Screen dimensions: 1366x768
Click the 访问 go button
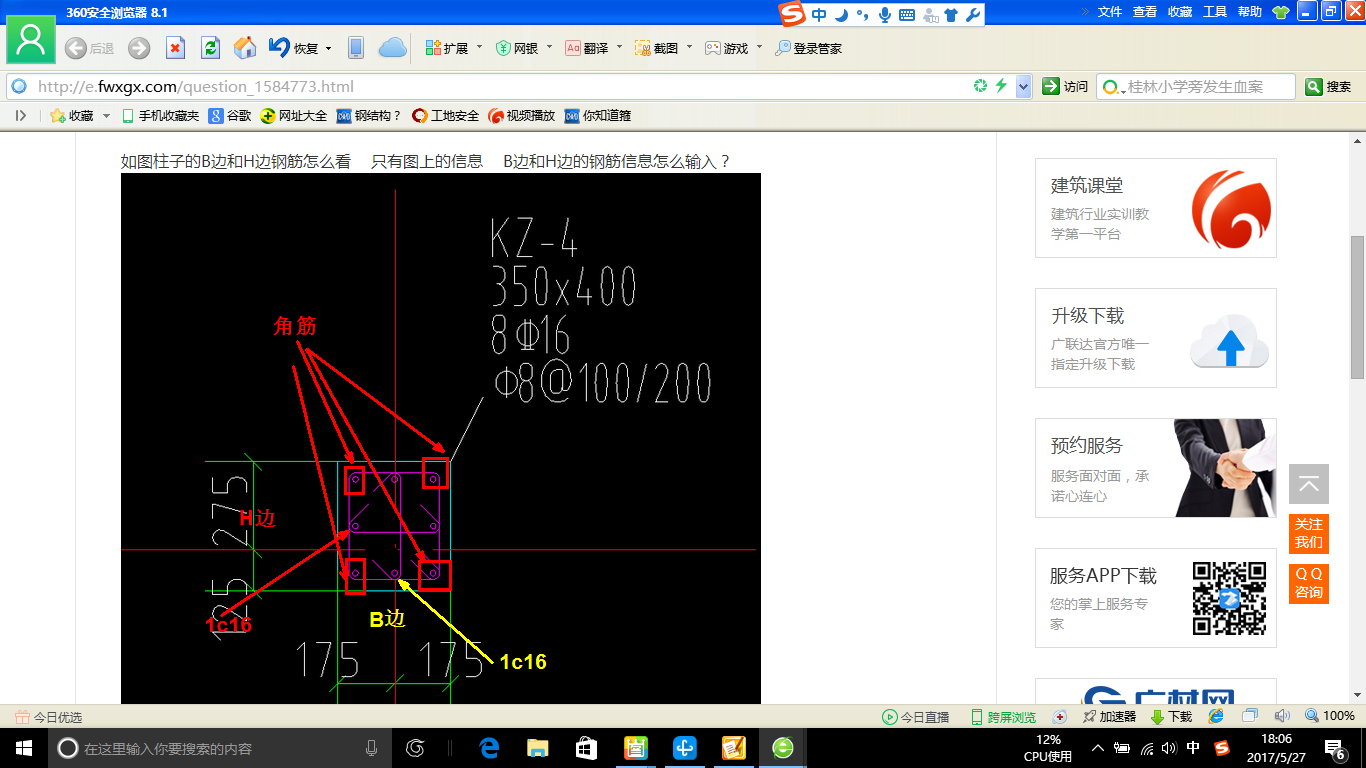(1065, 87)
